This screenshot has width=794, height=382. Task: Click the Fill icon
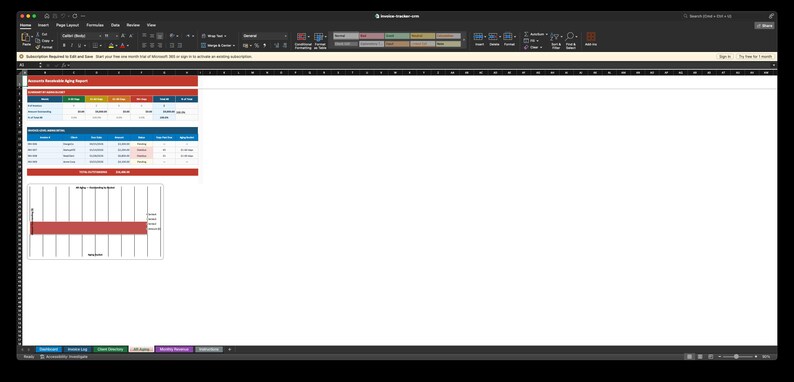pos(526,41)
